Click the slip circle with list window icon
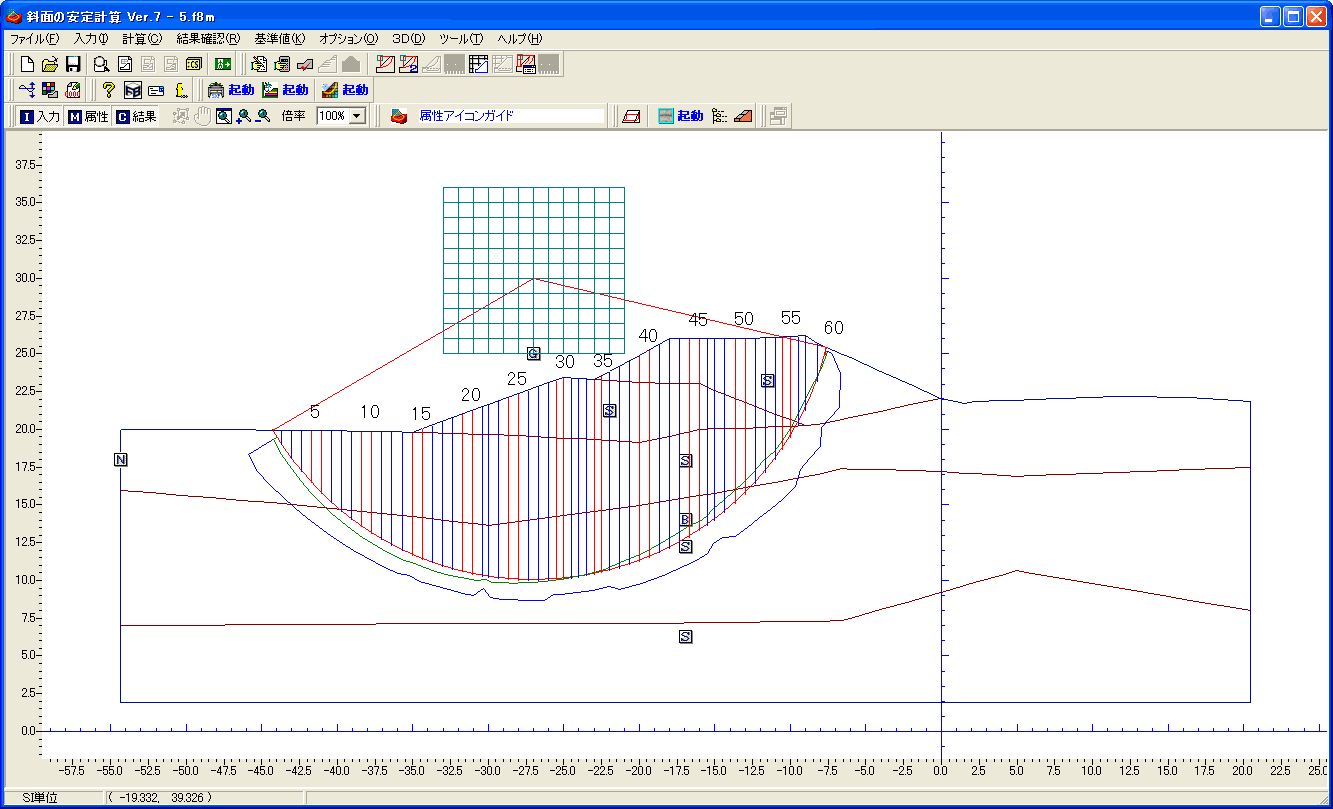1333x809 pixels. coord(526,64)
